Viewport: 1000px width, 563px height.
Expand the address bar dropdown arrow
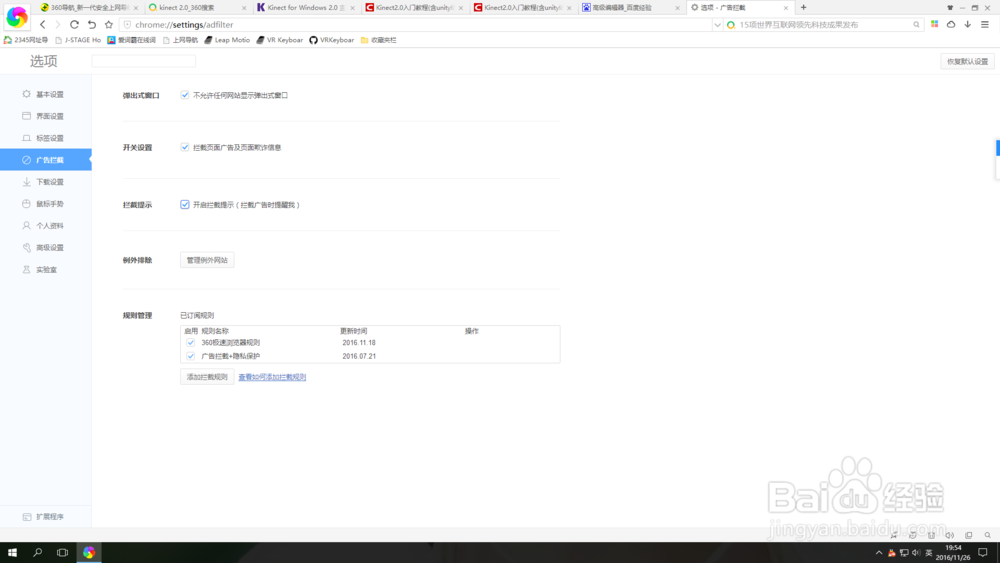717,25
